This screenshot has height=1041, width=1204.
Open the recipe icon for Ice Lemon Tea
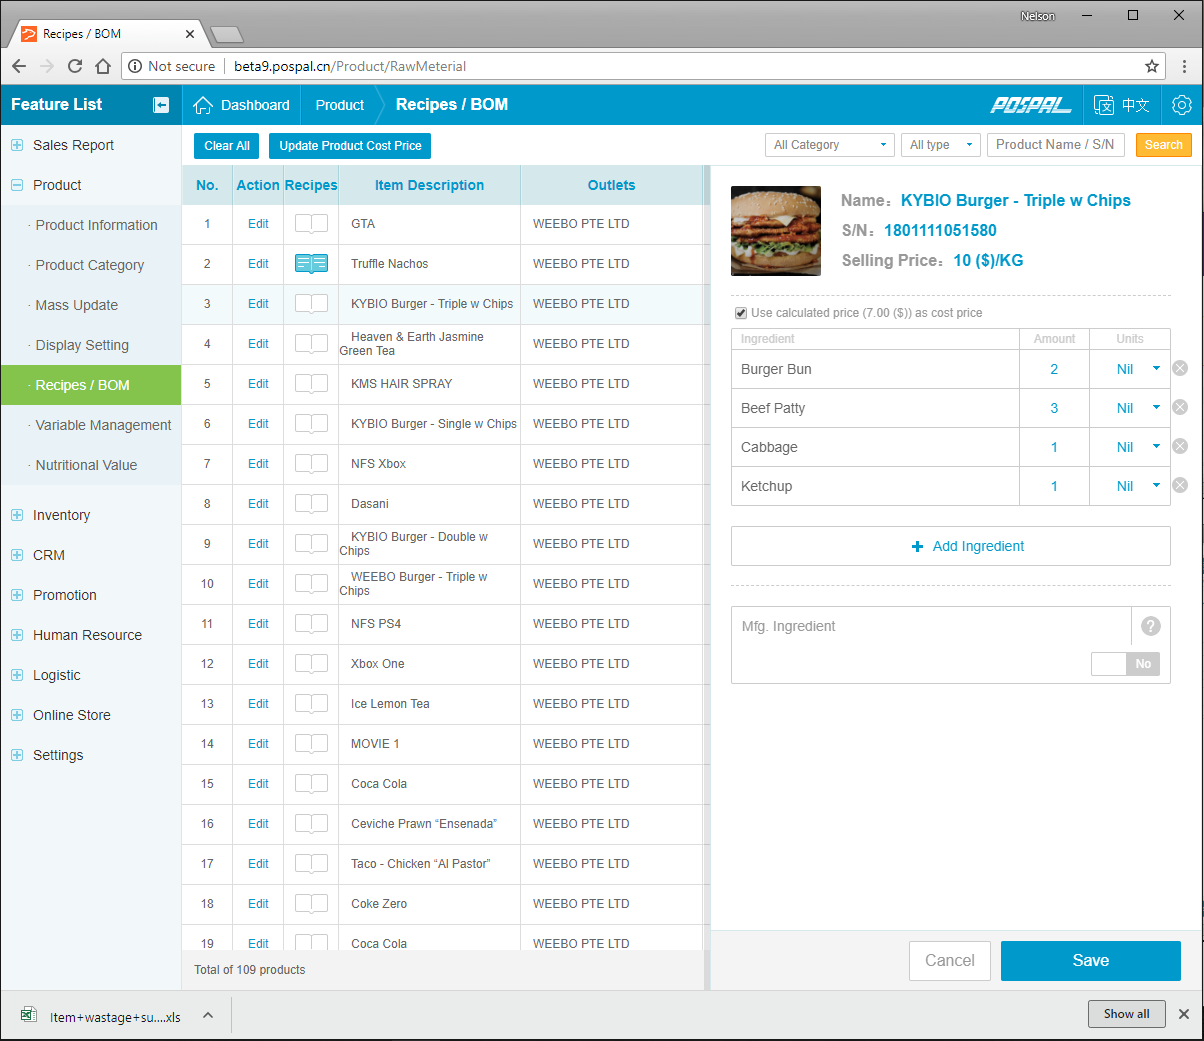tap(311, 704)
